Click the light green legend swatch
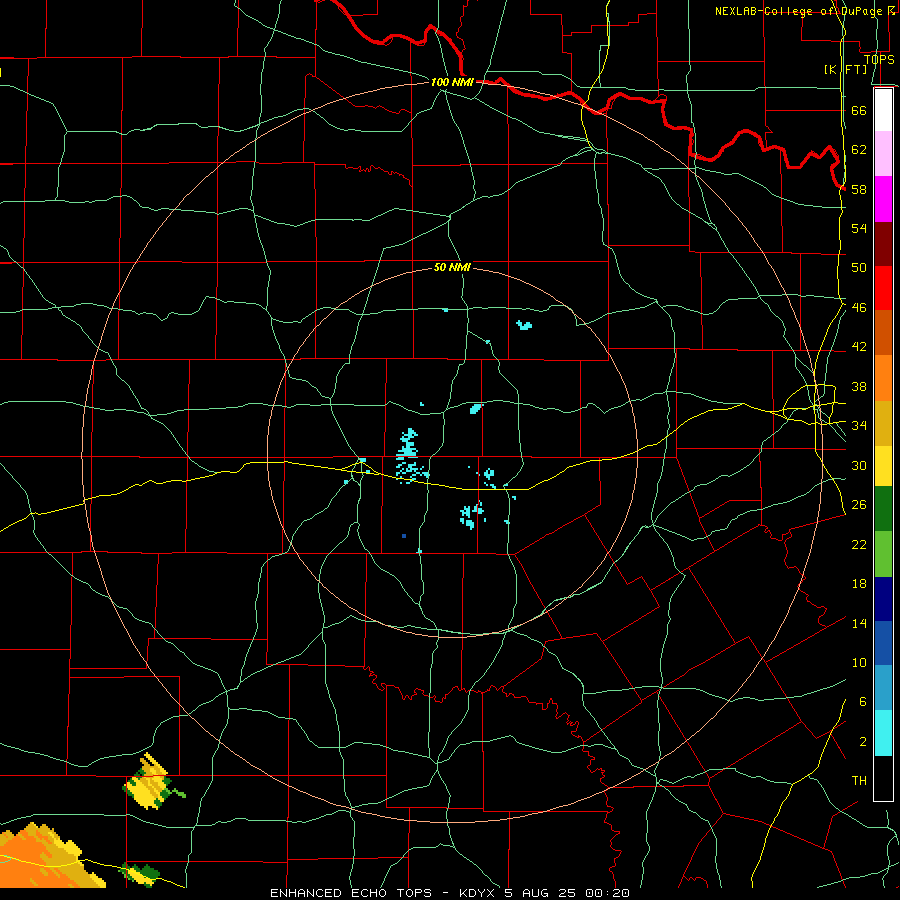The width and height of the screenshot is (900, 900). (883, 554)
